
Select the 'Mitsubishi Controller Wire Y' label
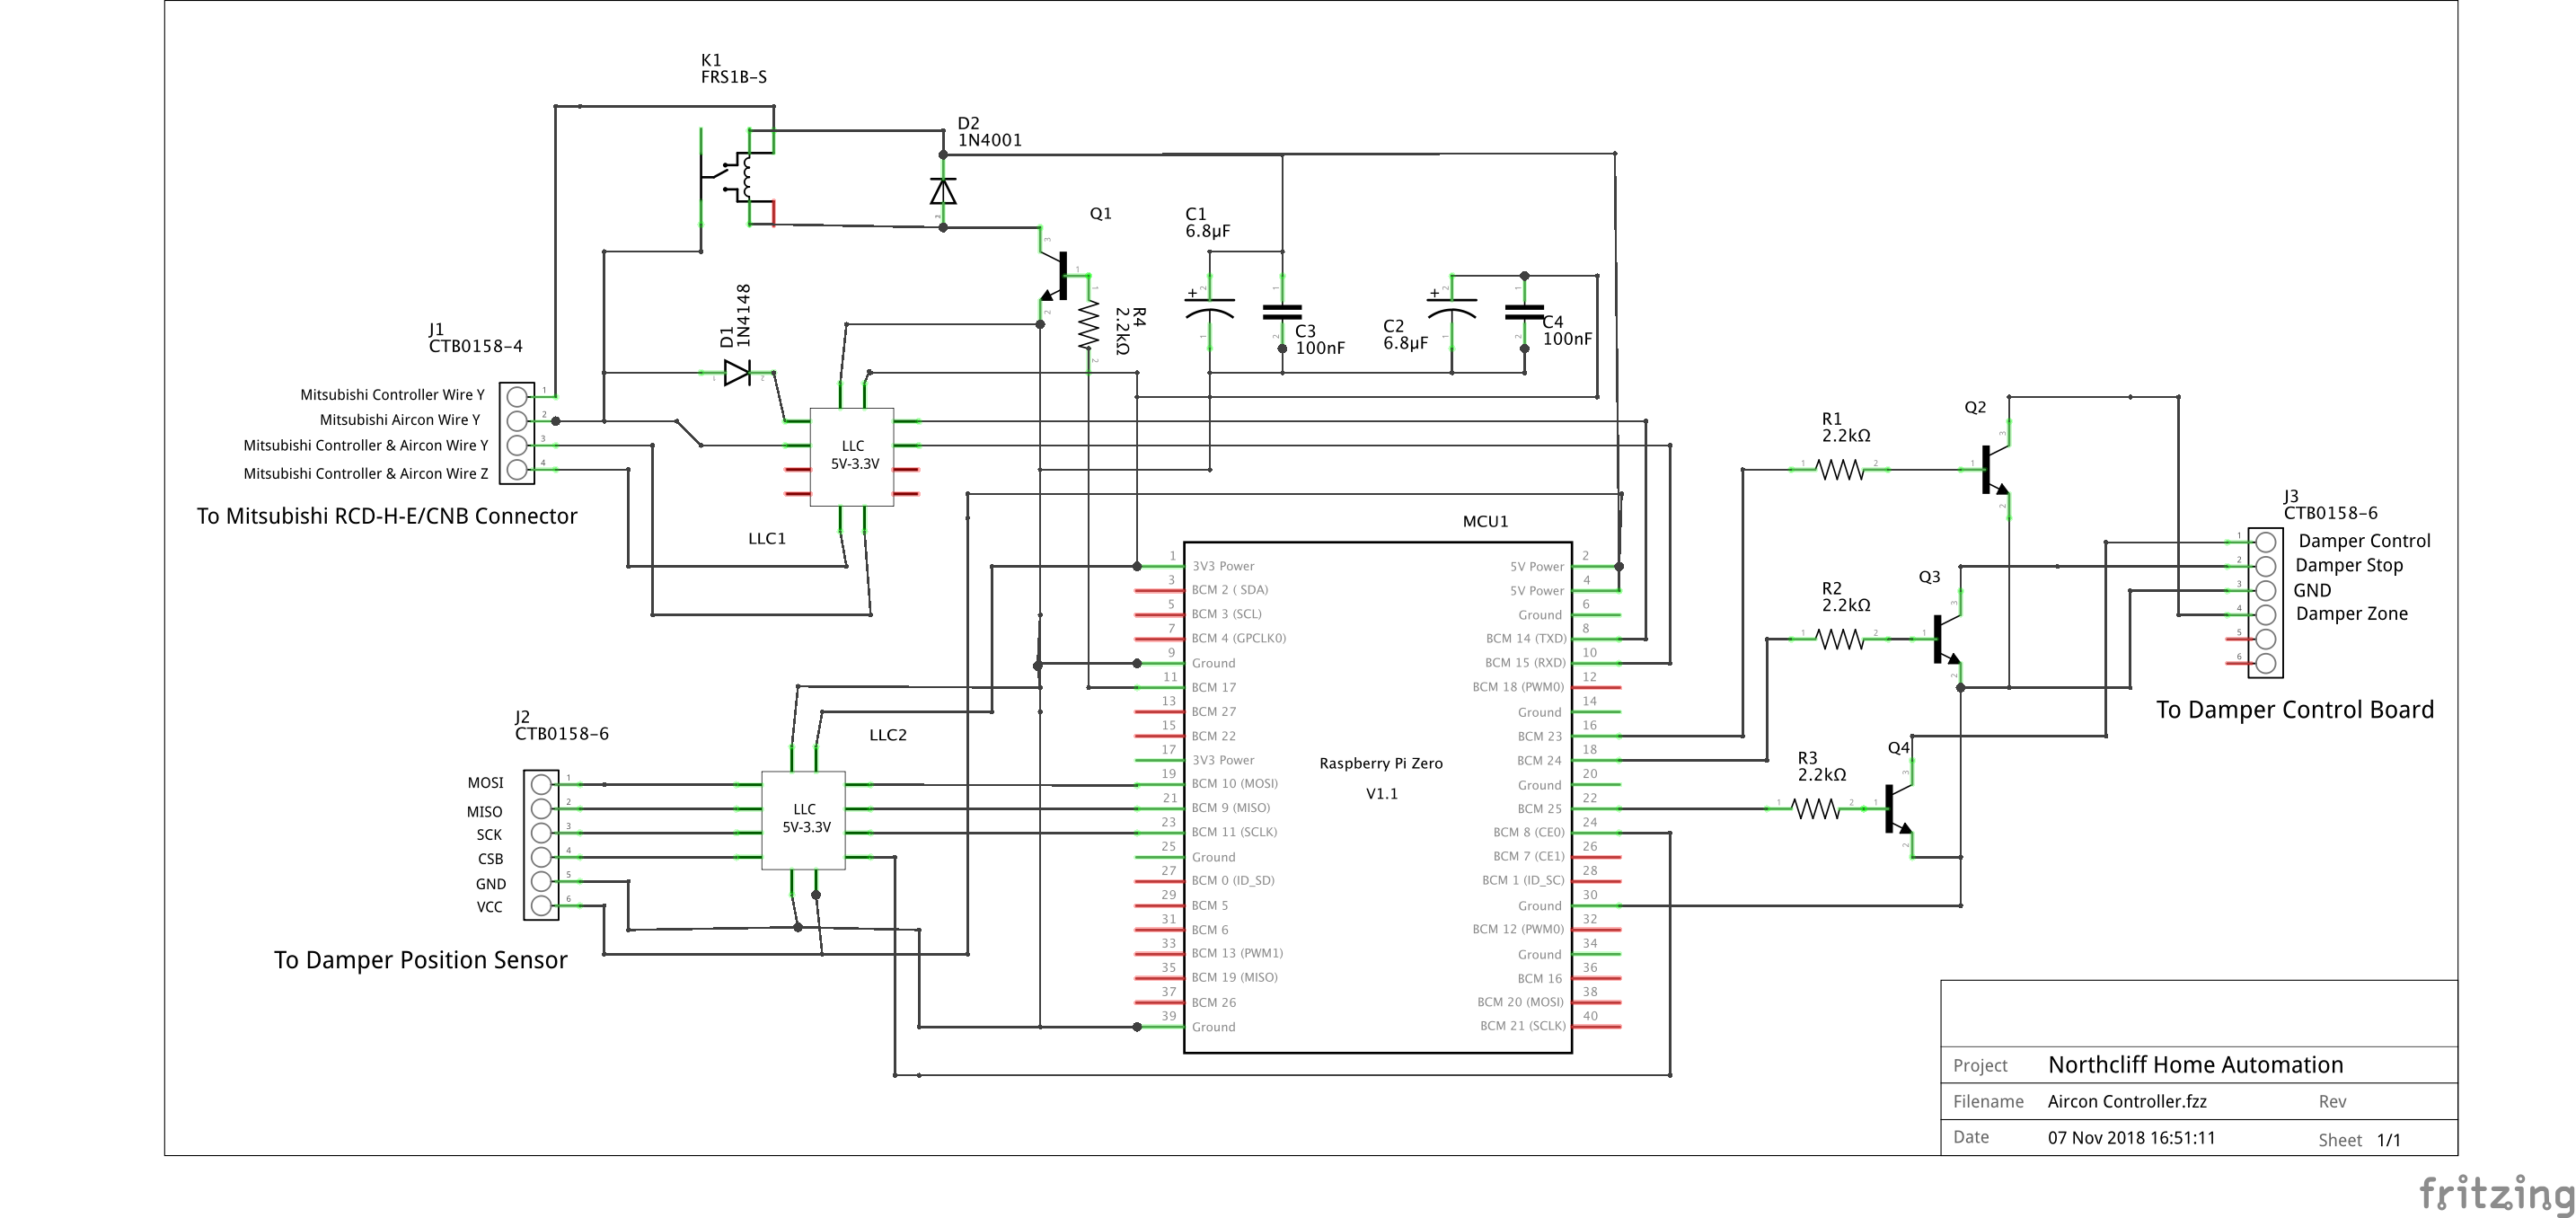click(x=392, y=395)
